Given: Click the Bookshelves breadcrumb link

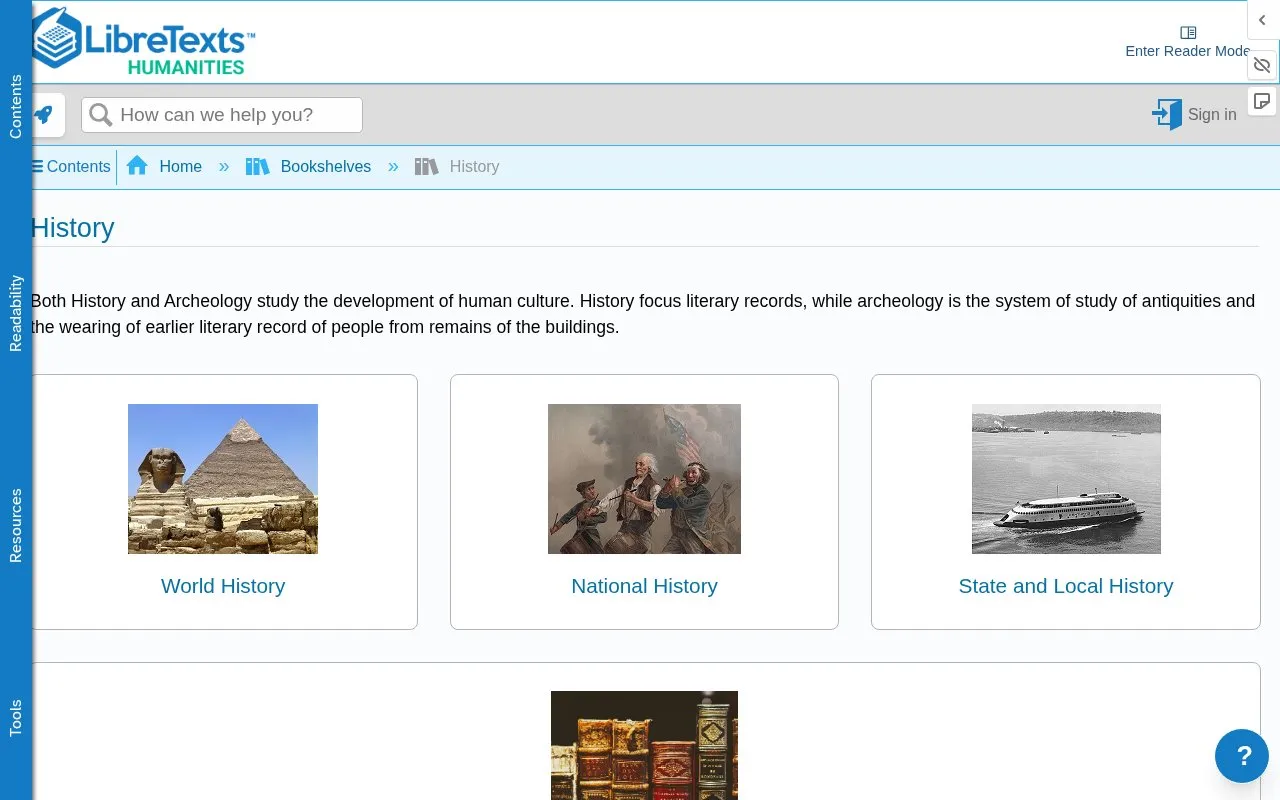Looking at the screenshot, I should coord(326,167).
